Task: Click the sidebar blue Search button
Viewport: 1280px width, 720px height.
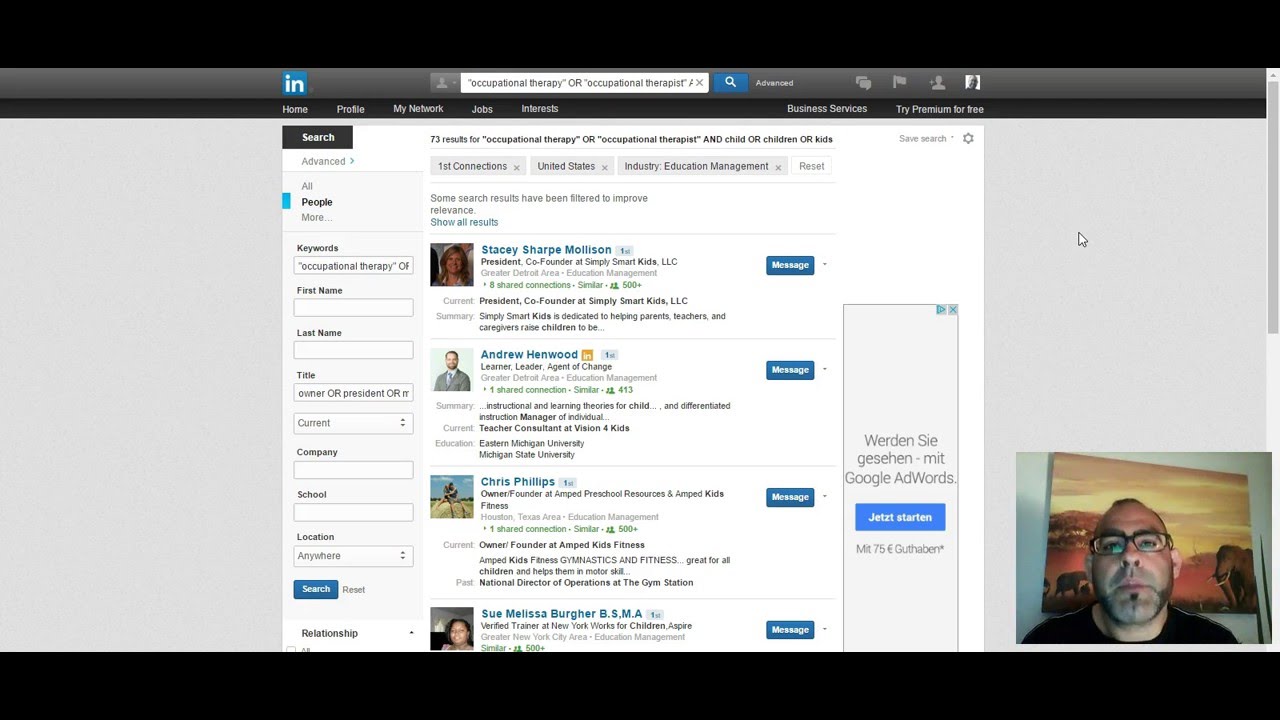Action: coord(316,589)
